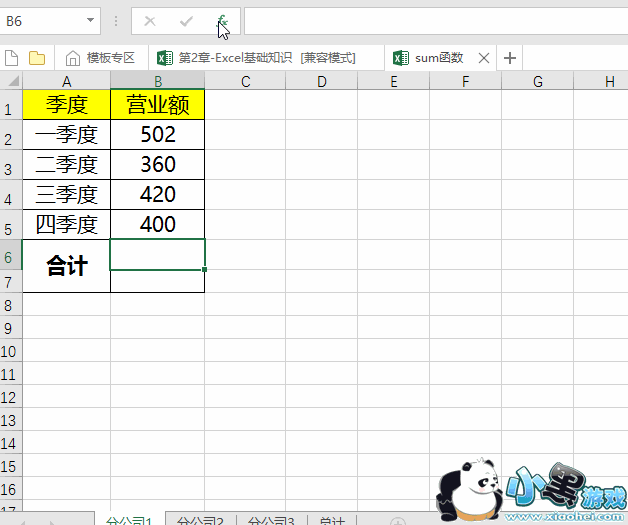This screenshot has width=628, height=525.
Task: Click the 季度 header cell
Action: [x=66, y=105]
